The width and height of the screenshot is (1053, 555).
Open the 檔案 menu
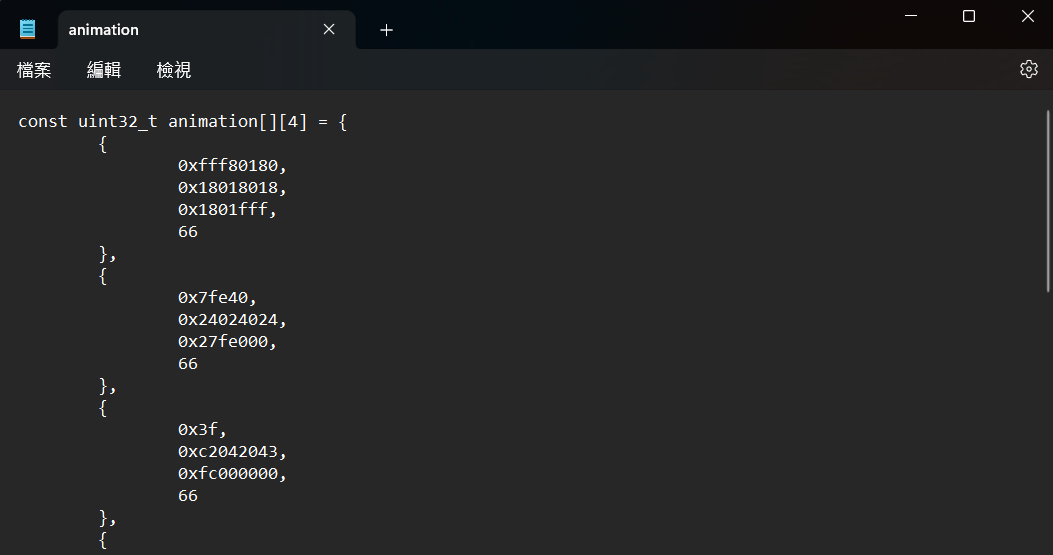pyautogui.click(x=34, y=70)
